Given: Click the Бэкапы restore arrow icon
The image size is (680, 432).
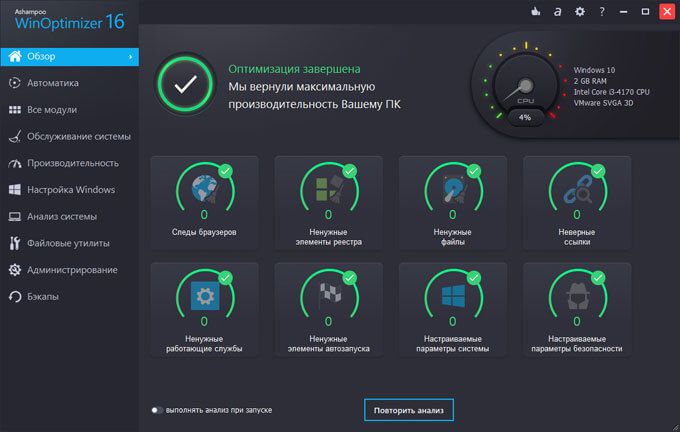Looking at the screenshot, I should [x=15, y=297].
